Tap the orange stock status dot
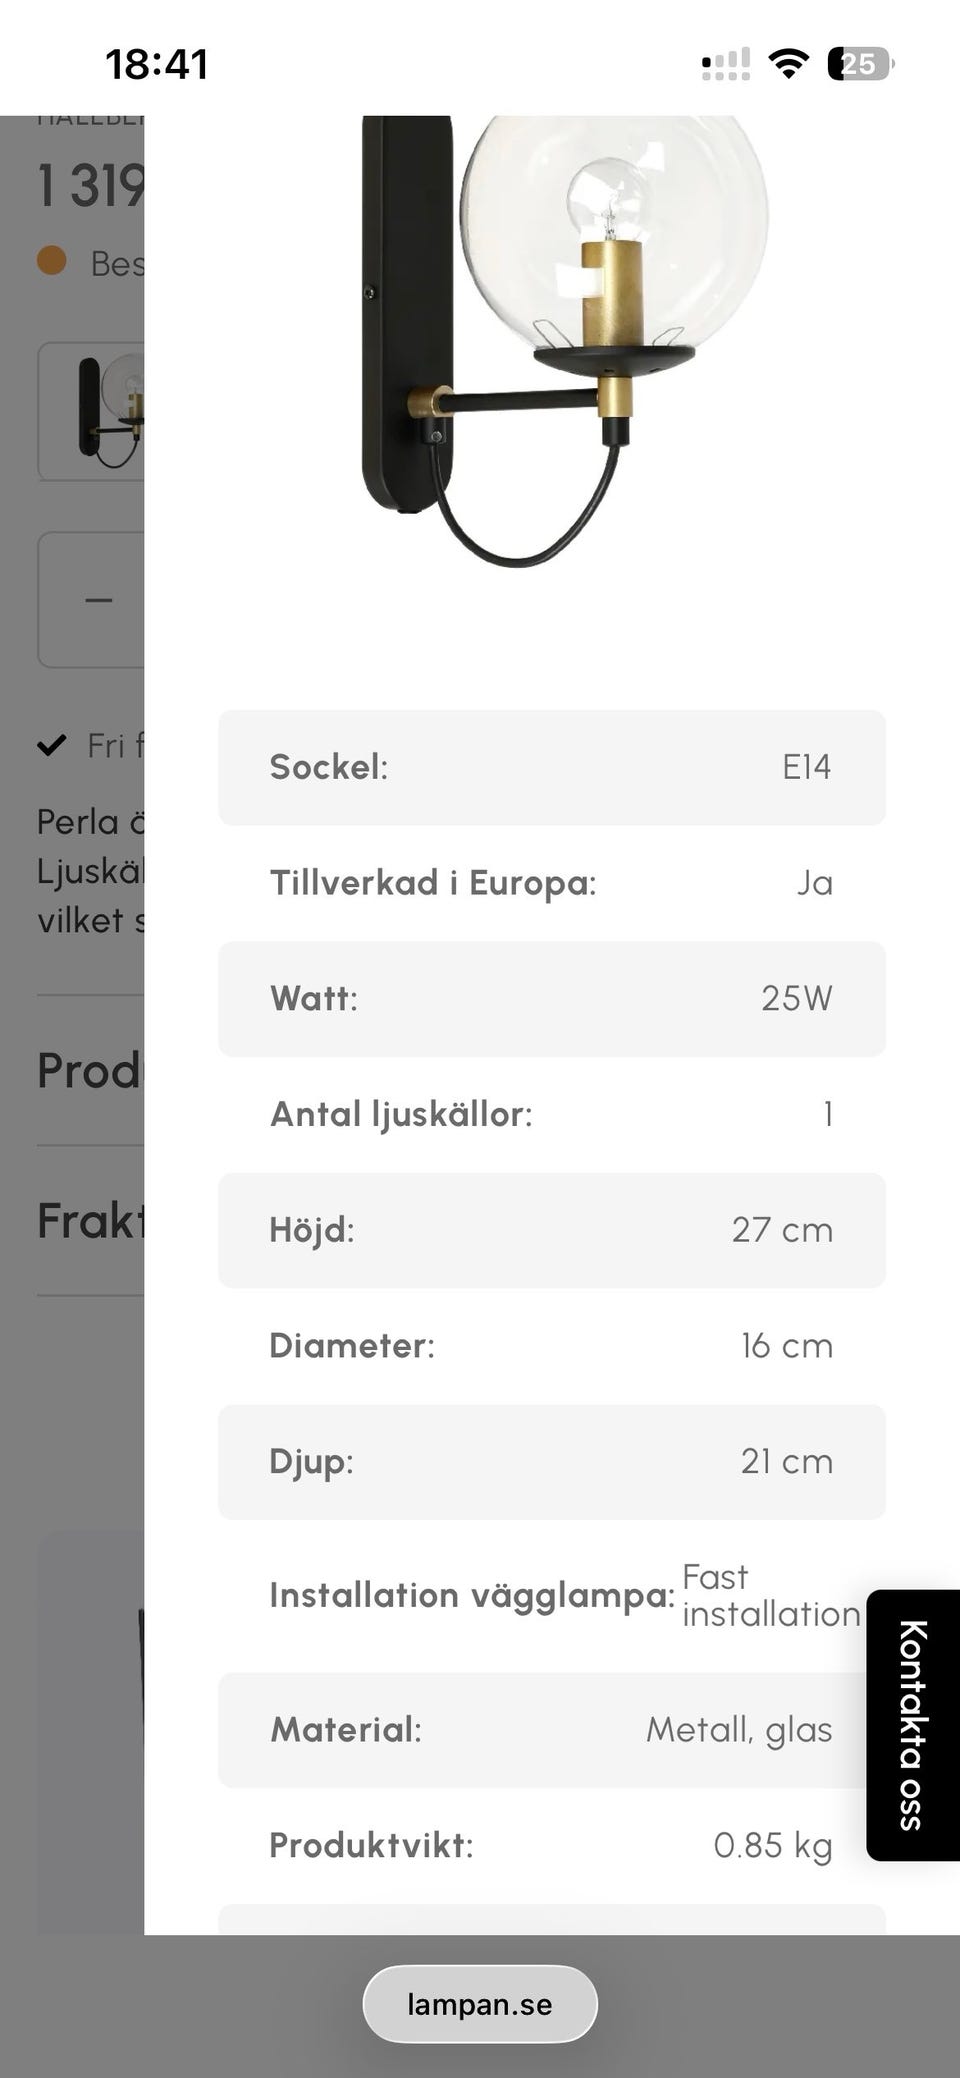Viewport: 960px width, 2078px height. tap(52, 260)
